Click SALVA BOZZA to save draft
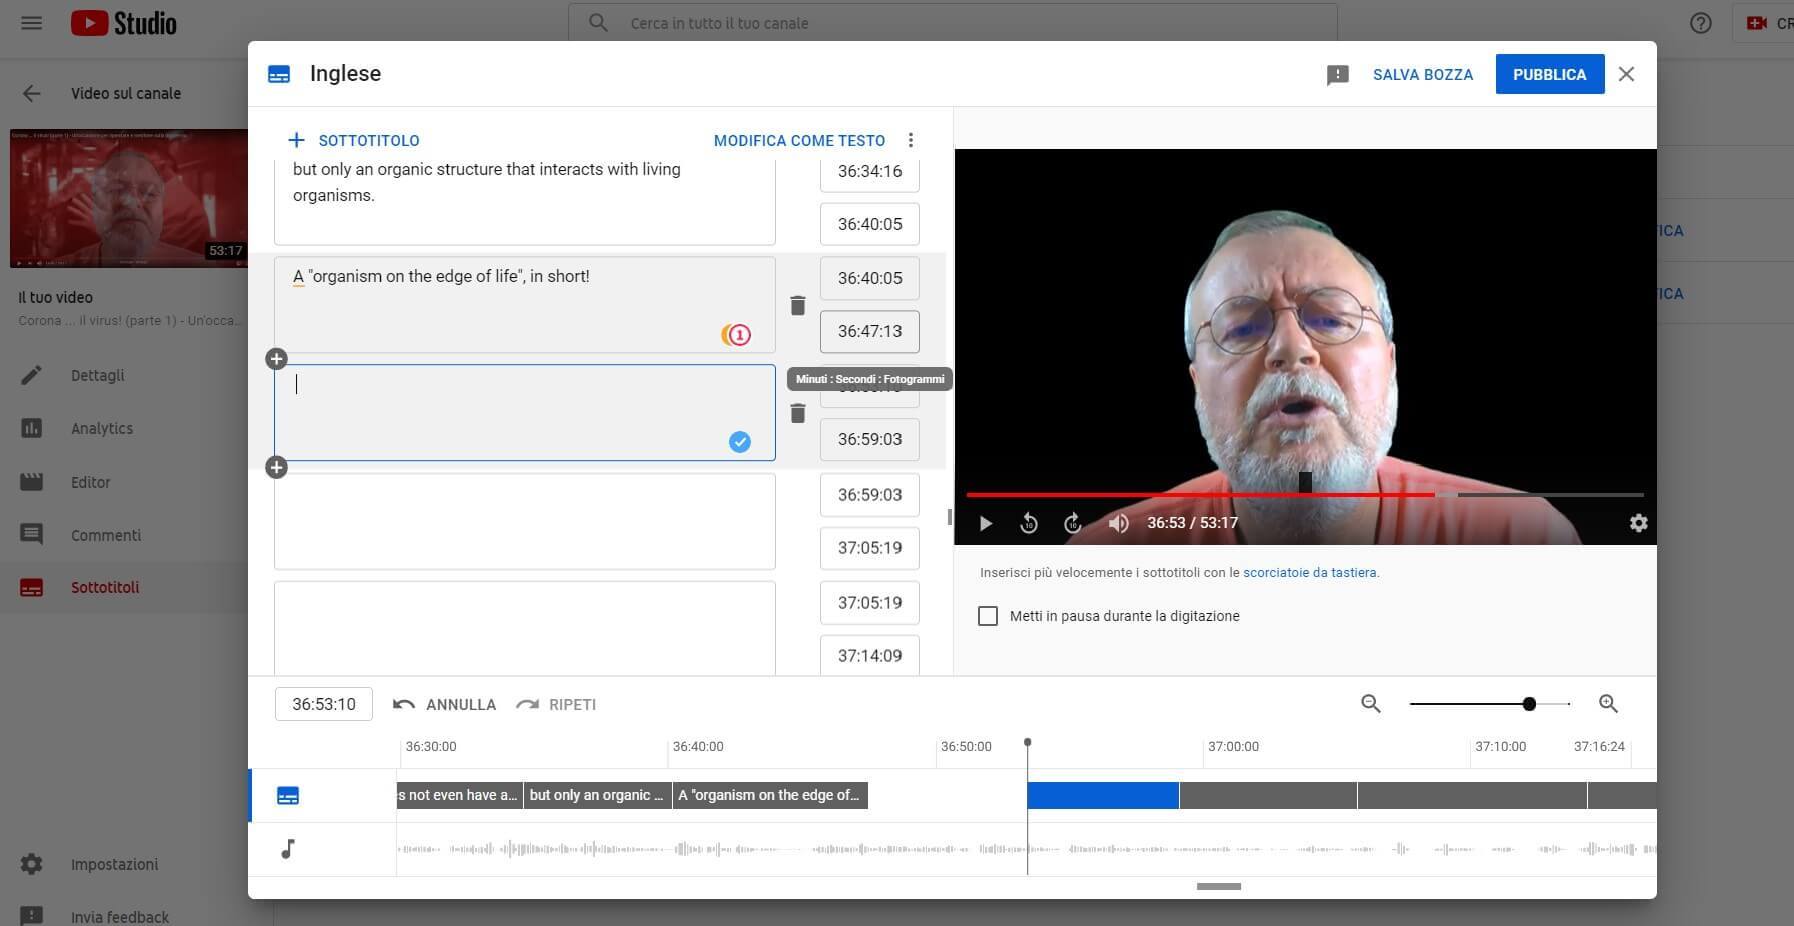Image resolution: width=1794 pixels, height=926 pixels. pos(1422,75)
